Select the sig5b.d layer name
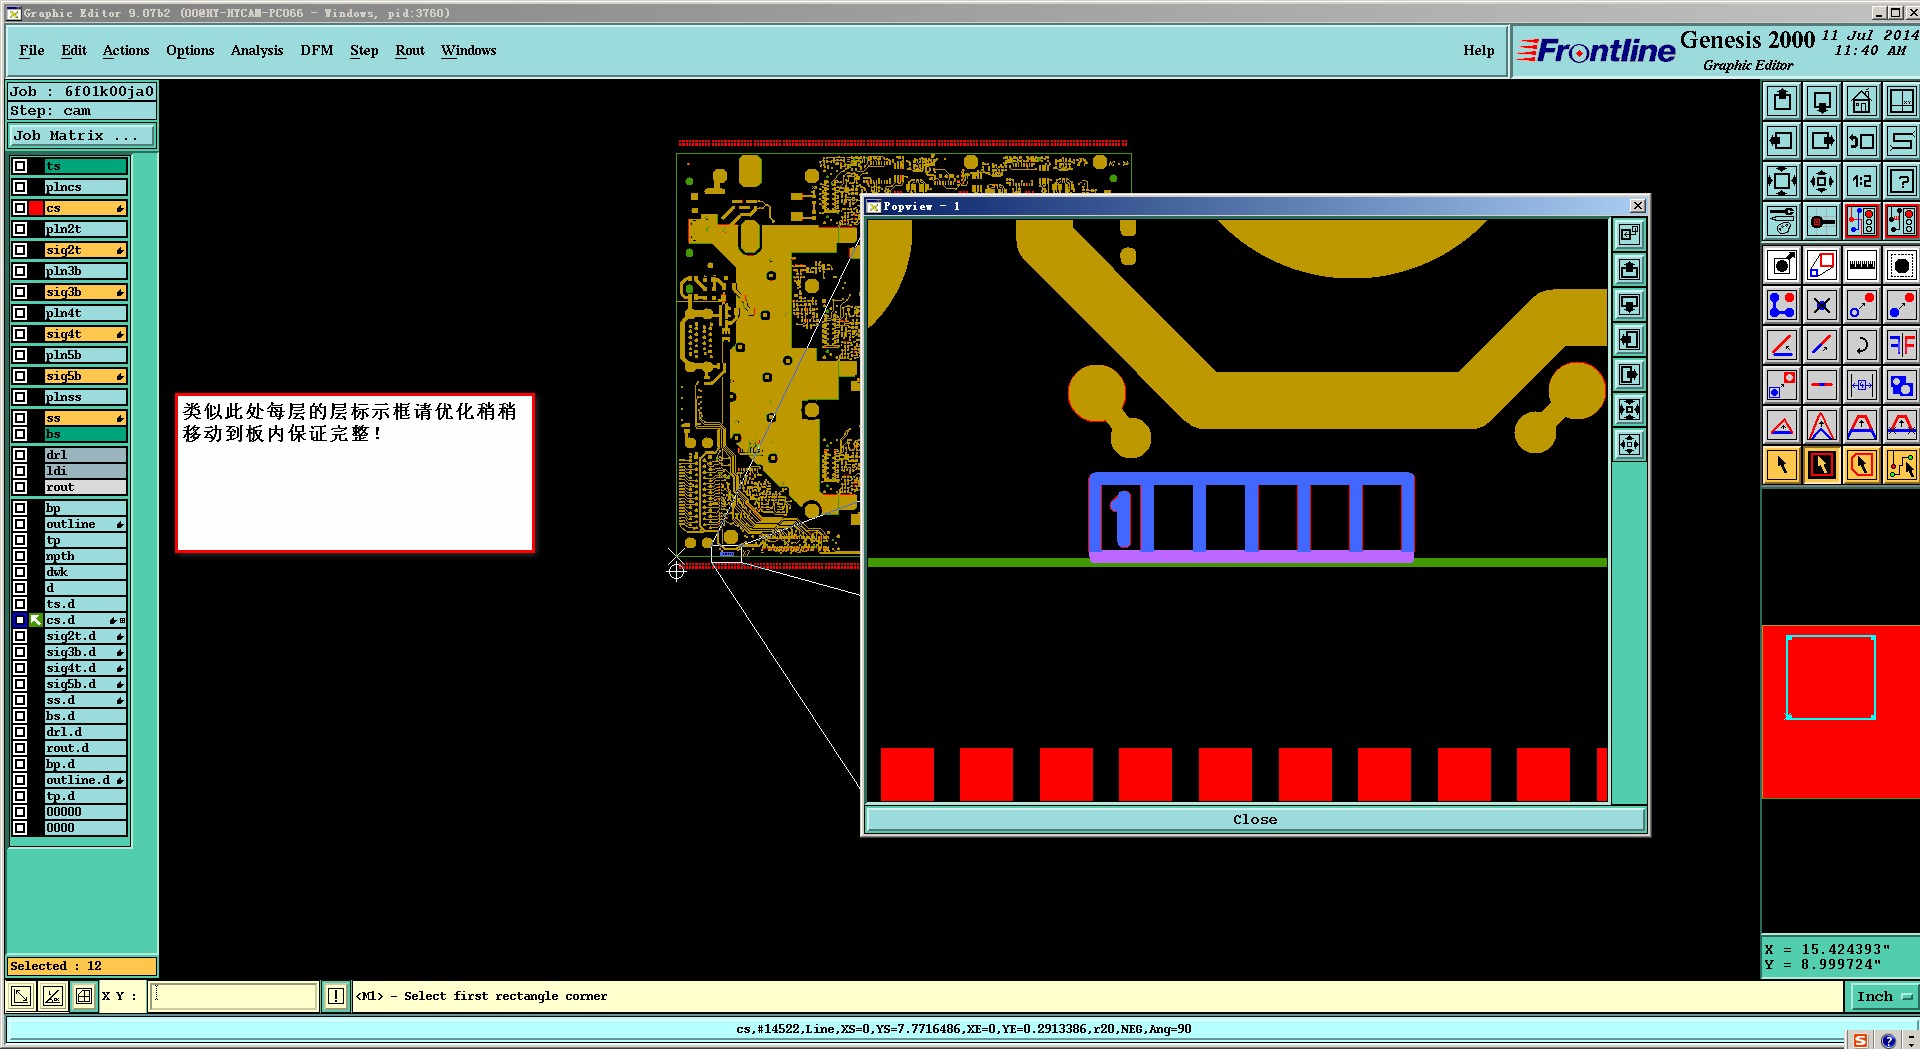This screenshot has height=1049, width=1920. pos(85,684)
